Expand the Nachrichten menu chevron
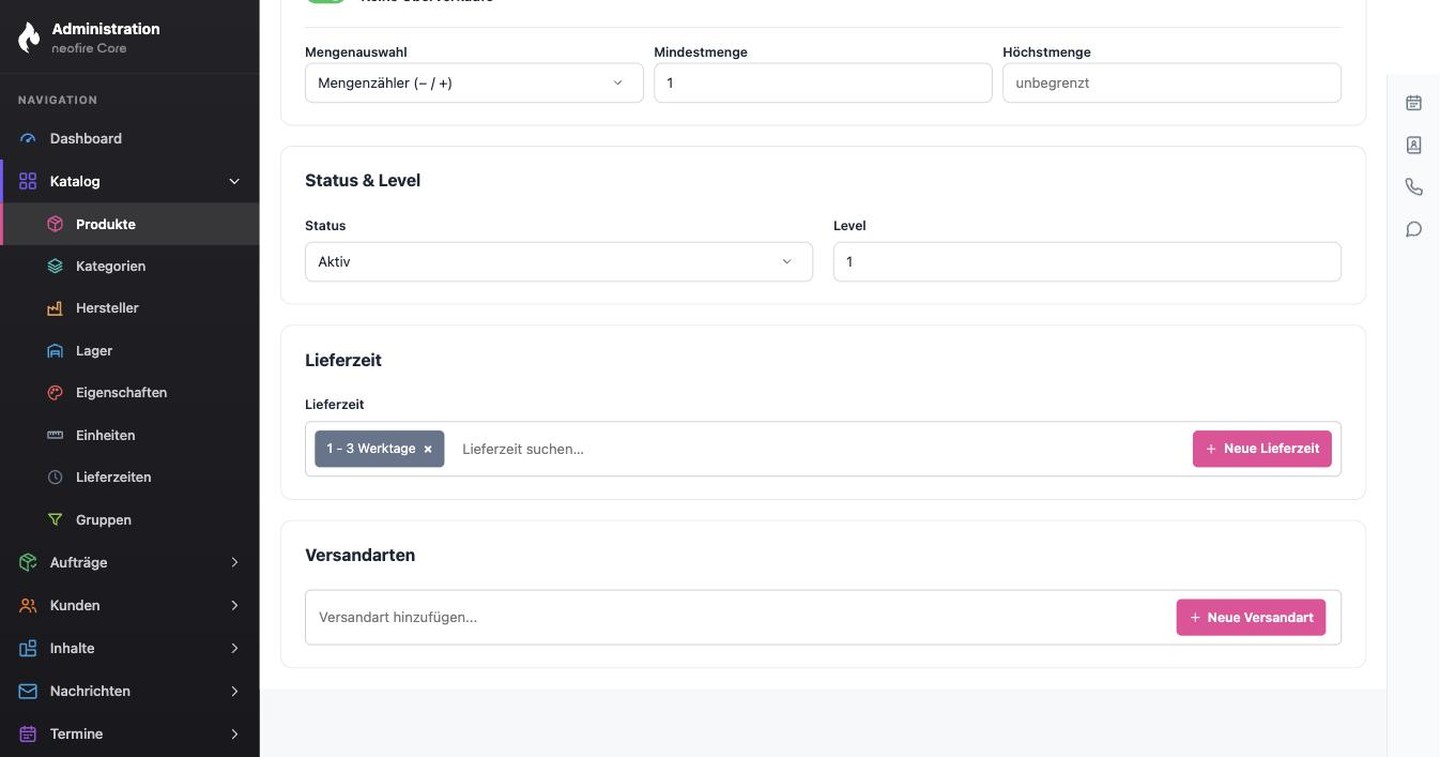This screenshot has height=757, width=1440. click(x=234, y=691)
